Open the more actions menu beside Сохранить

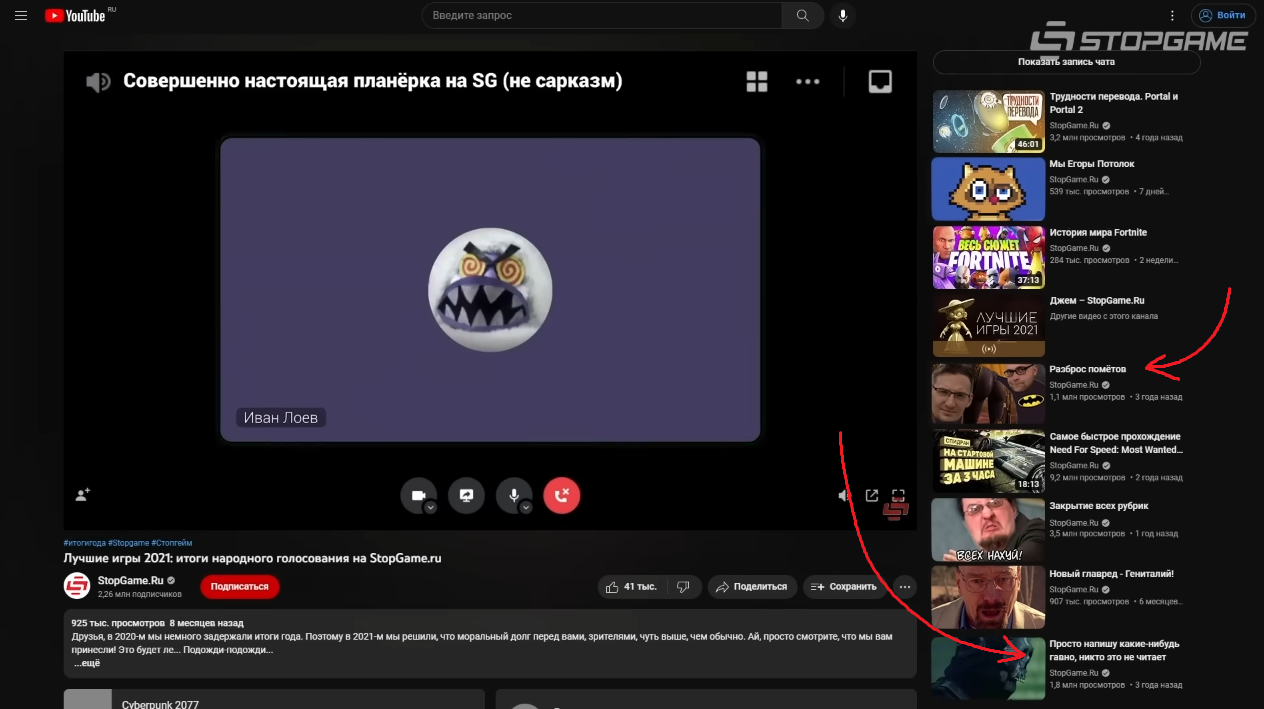point(905,587)
